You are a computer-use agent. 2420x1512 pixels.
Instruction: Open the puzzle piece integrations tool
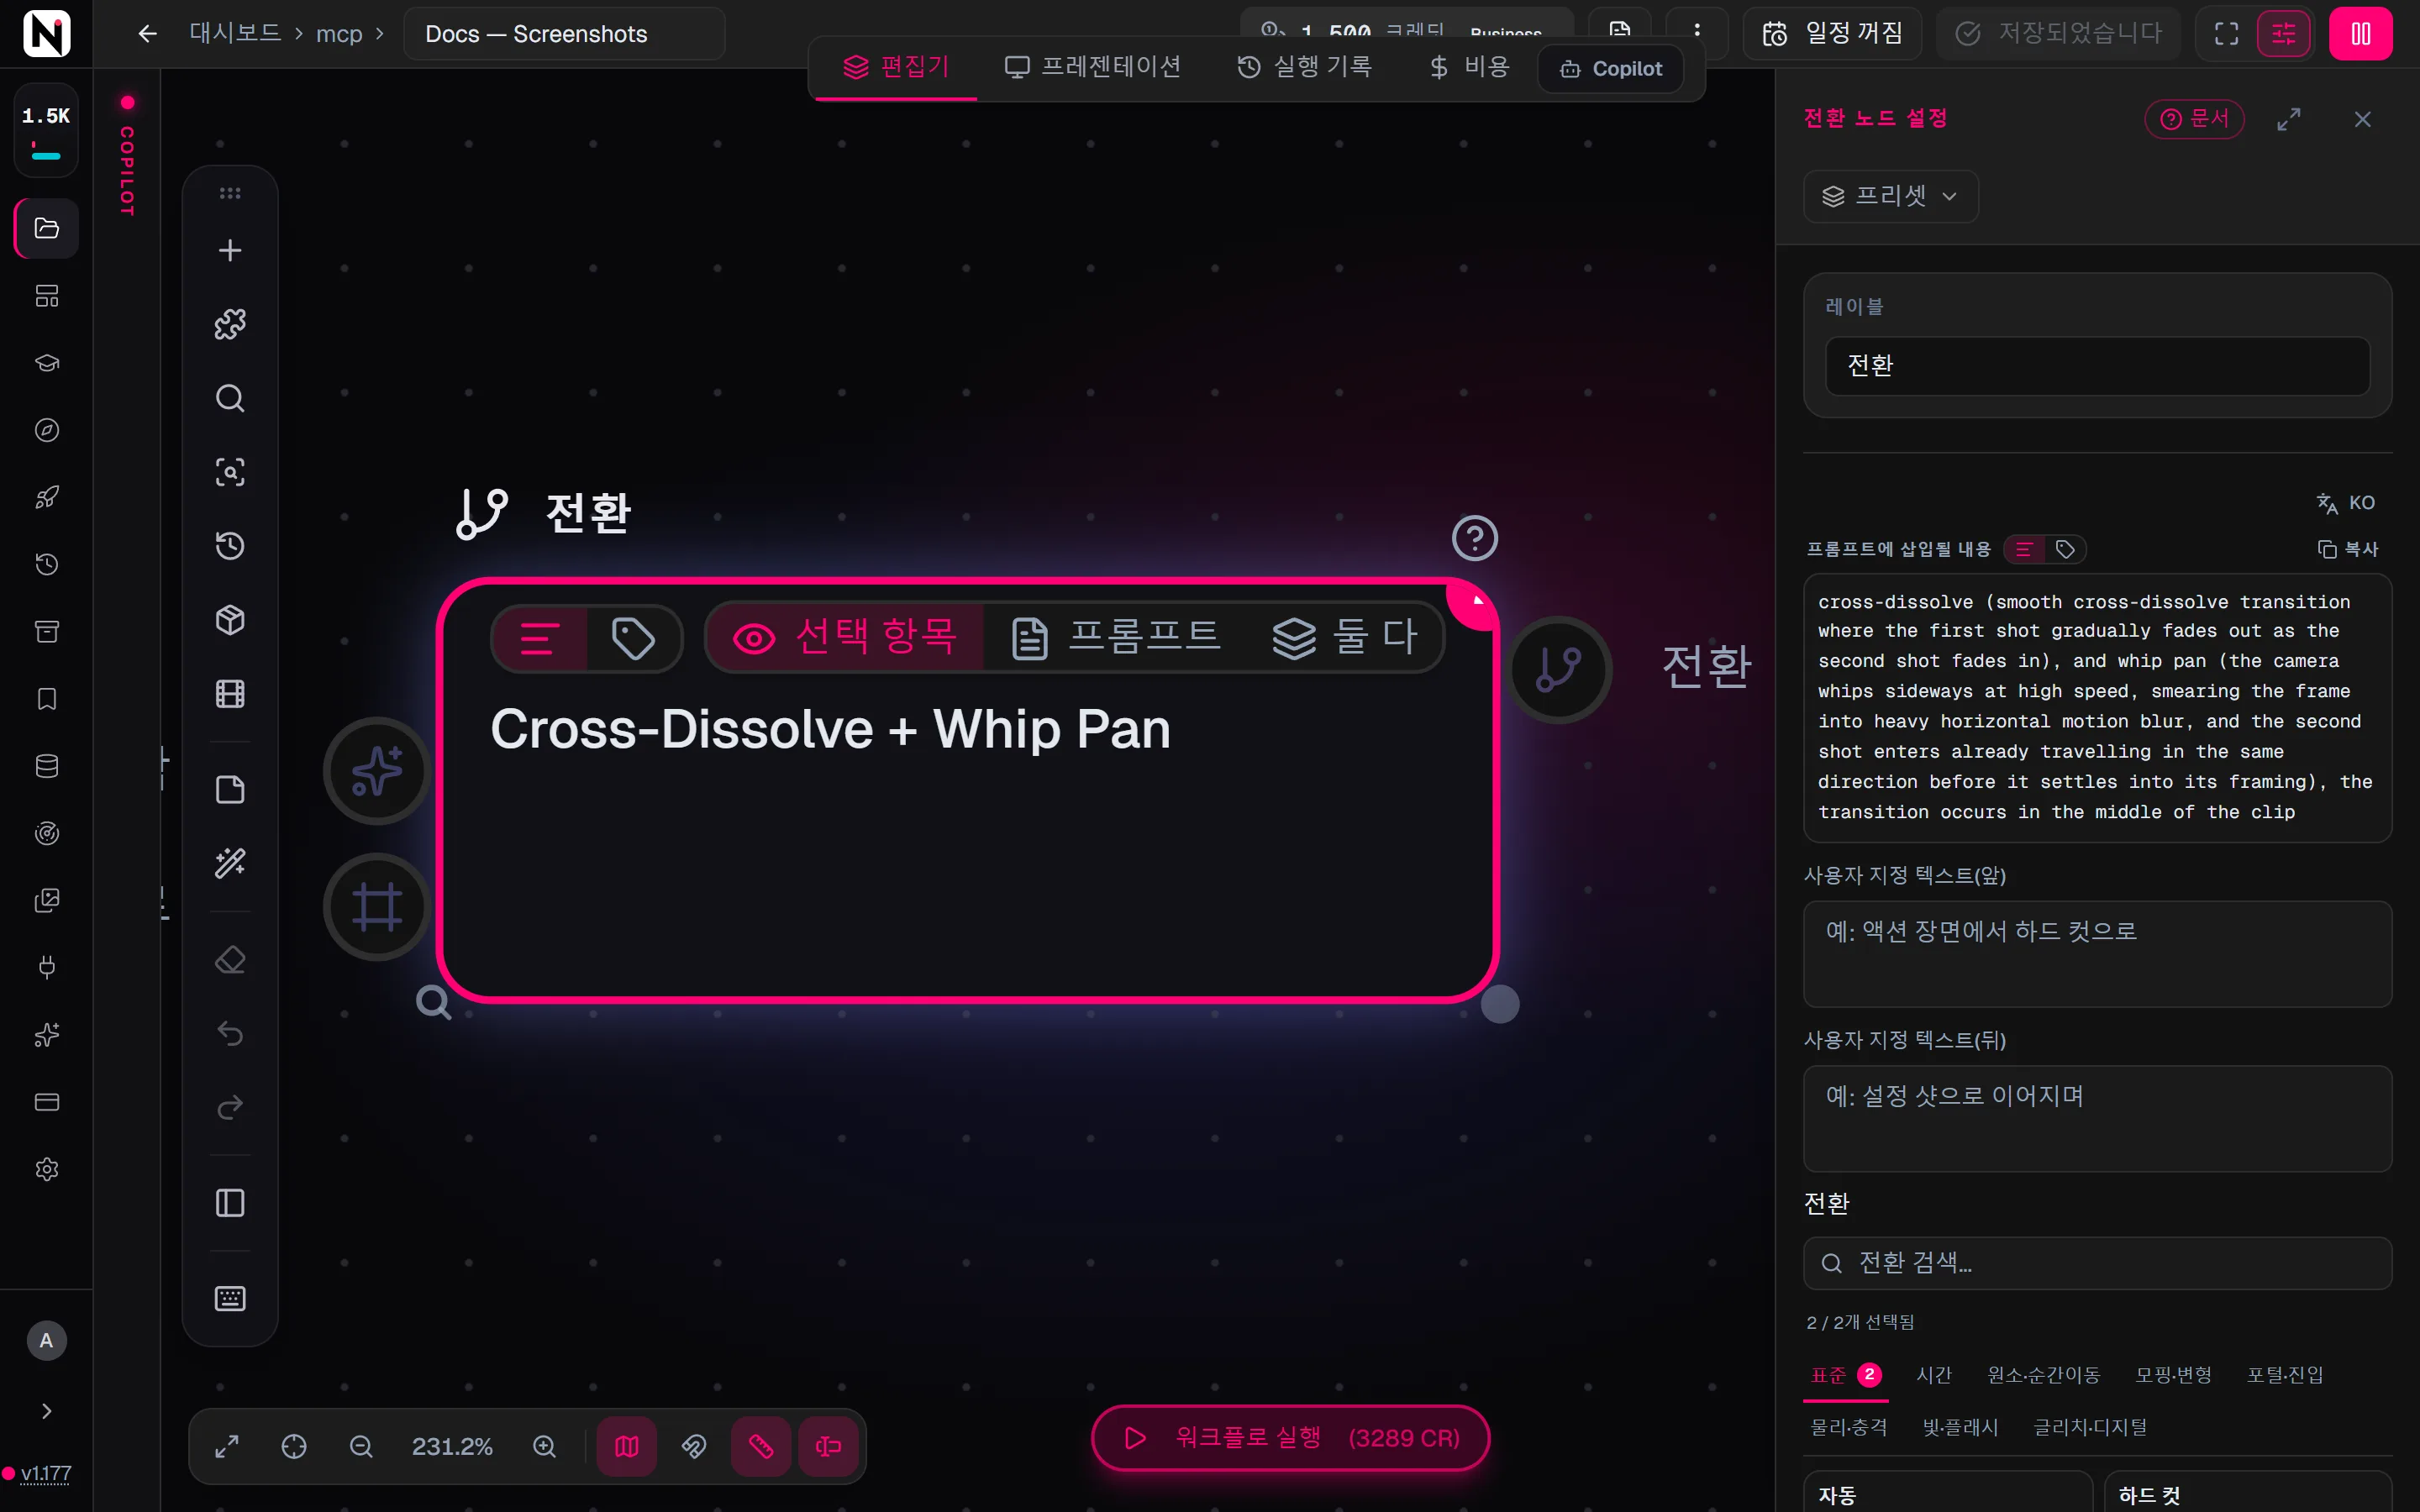(x=230, y=324)
